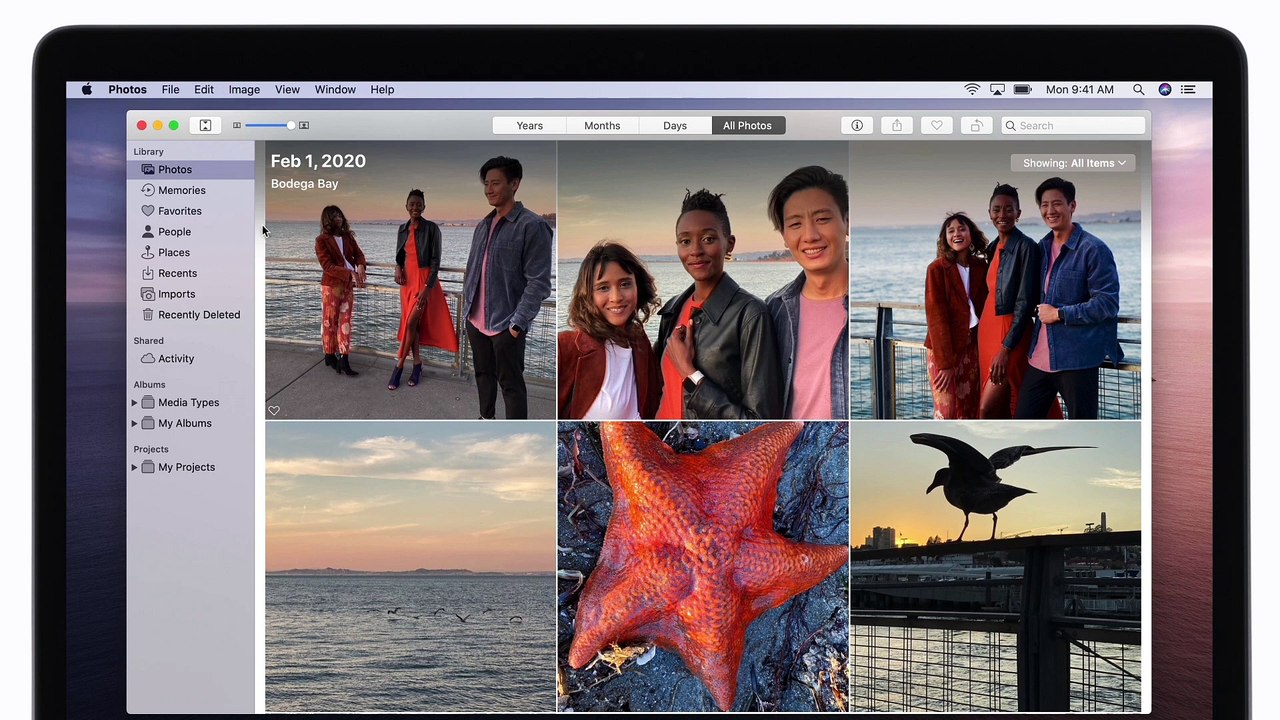Select the close-up selfie of three friends

coord(703,280)
